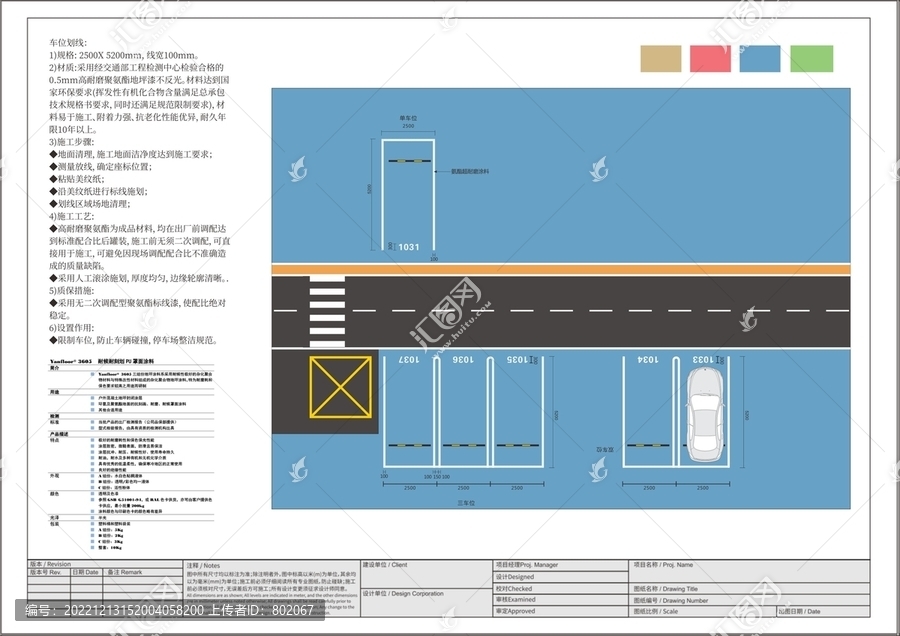Click the 三车位 label below the triple spots
Image resolution: width=900 pixels, height=636 pixels.
point(466,503)
